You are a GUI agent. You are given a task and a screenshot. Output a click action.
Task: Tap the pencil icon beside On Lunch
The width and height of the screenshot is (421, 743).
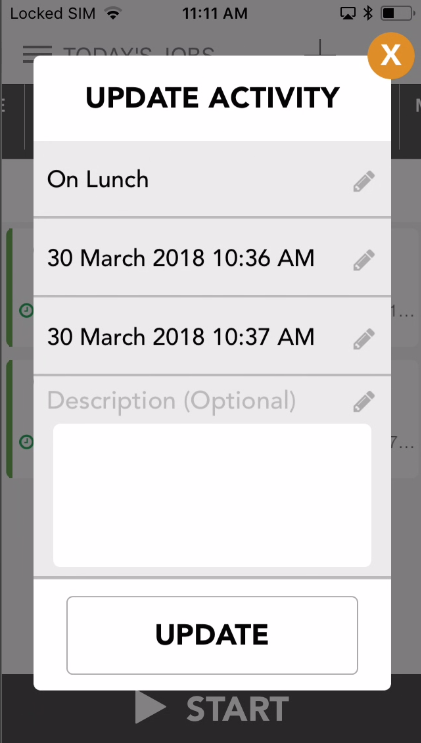click(364, 181)
